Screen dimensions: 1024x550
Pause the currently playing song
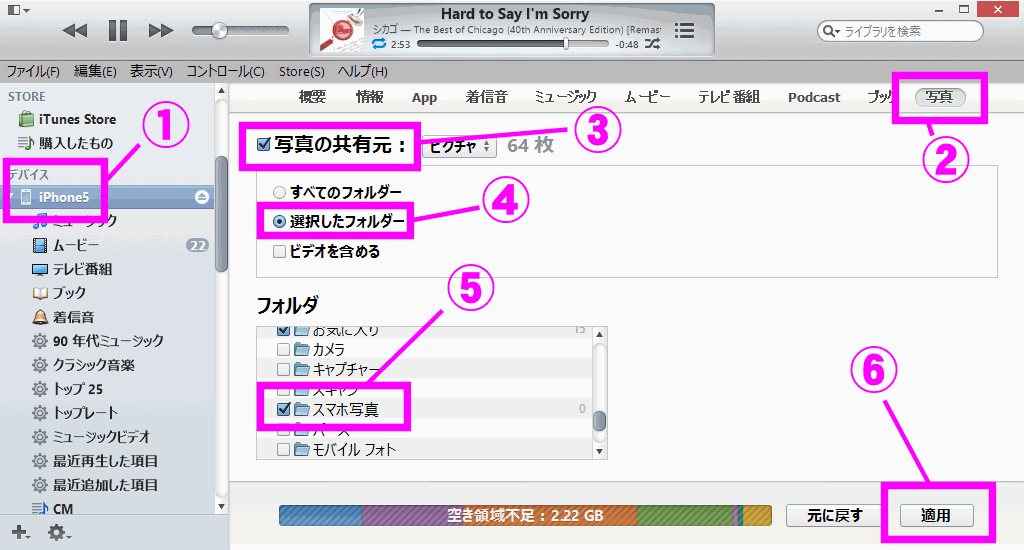(118, 30)
